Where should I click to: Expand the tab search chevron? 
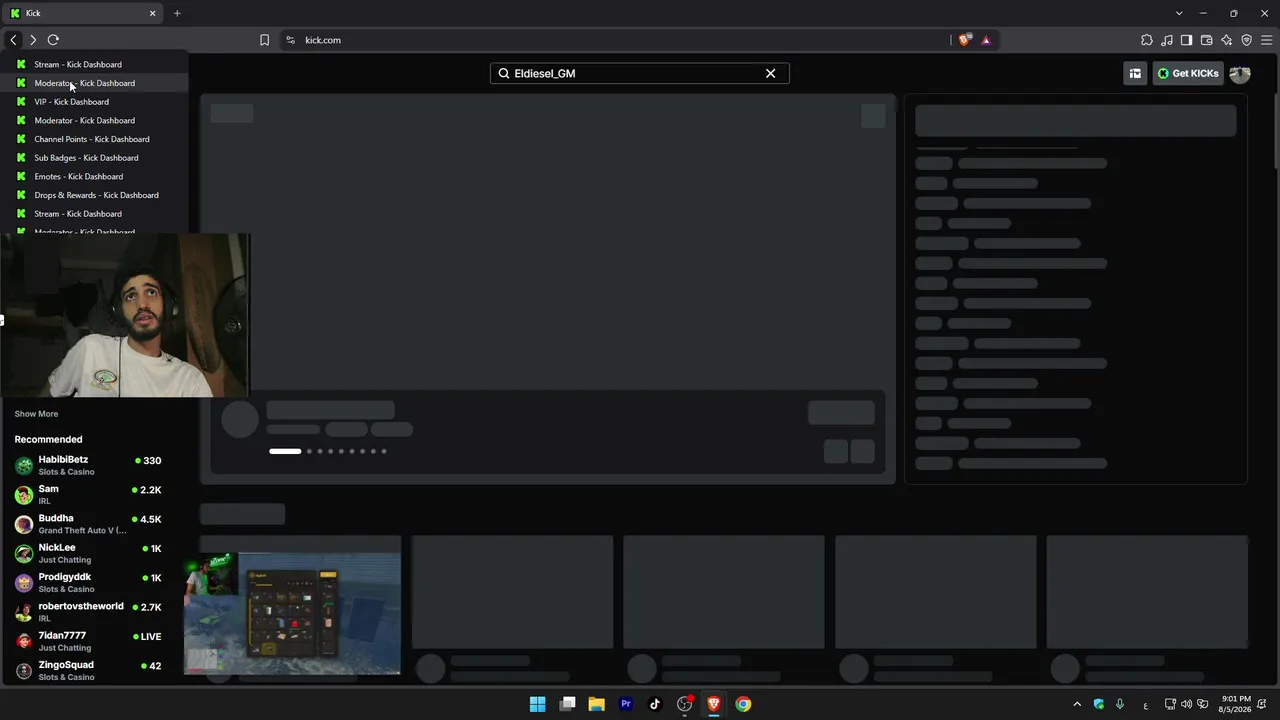tap(1179, 13)
